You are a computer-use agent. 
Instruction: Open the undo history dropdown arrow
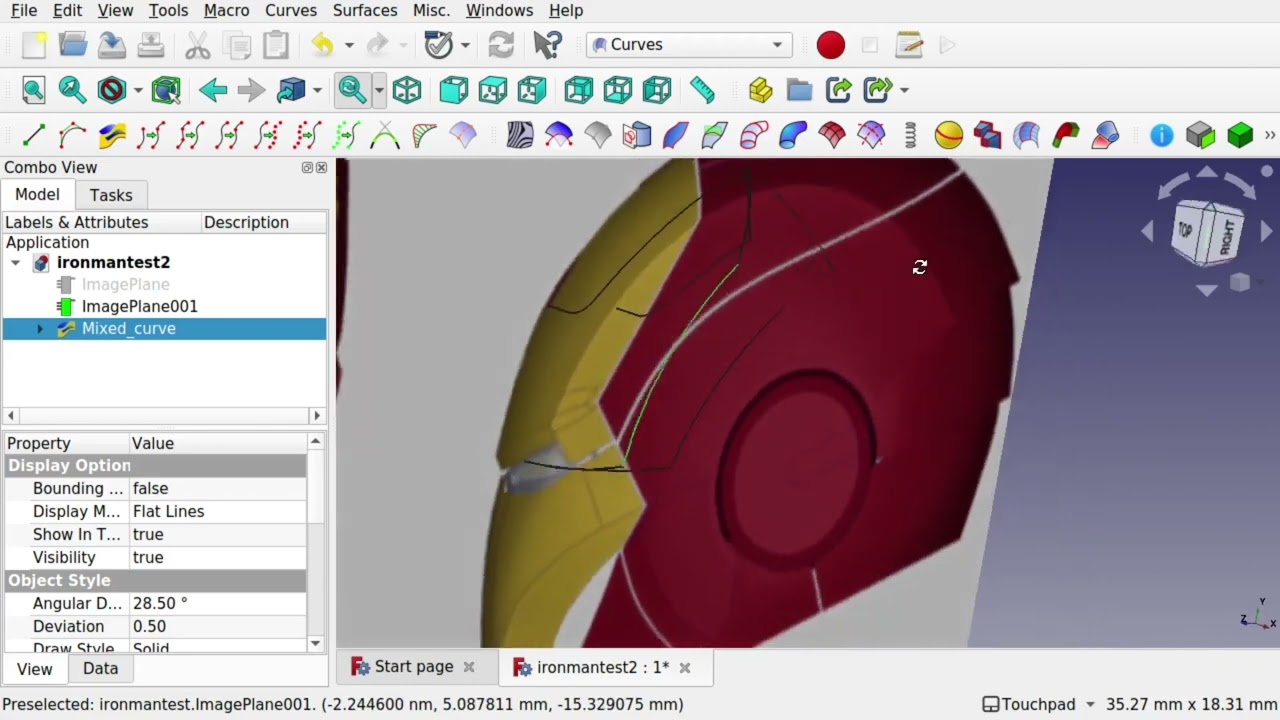349,45
